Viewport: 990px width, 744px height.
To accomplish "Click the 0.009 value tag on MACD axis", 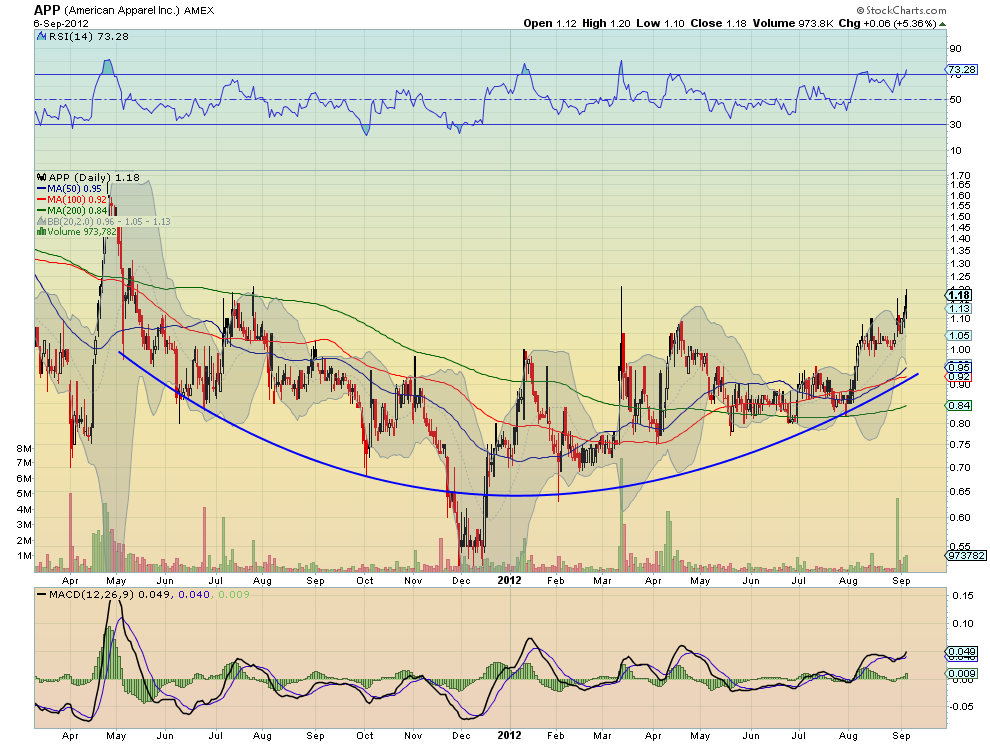I will [962, 674].
